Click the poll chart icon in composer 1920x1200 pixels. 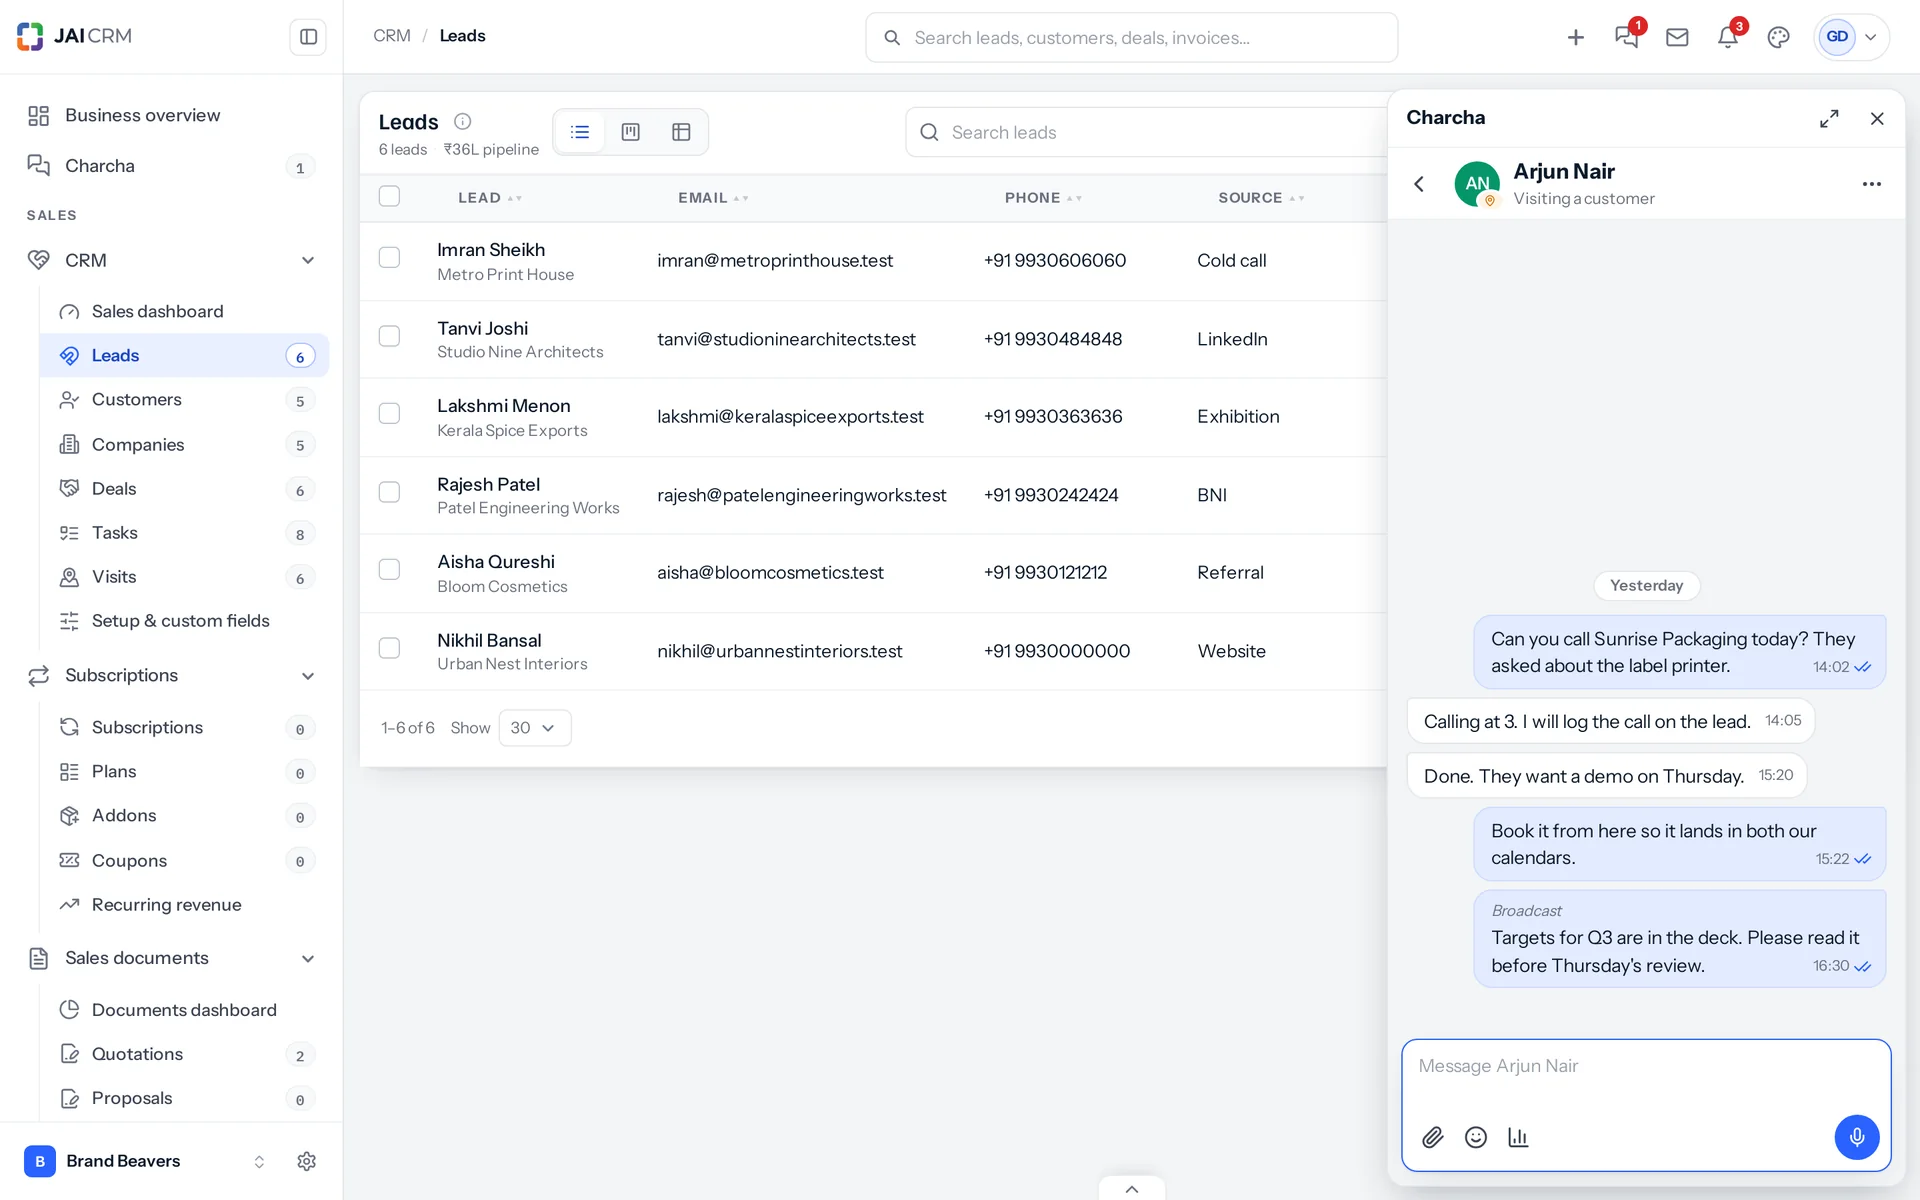point(1518,1137)
